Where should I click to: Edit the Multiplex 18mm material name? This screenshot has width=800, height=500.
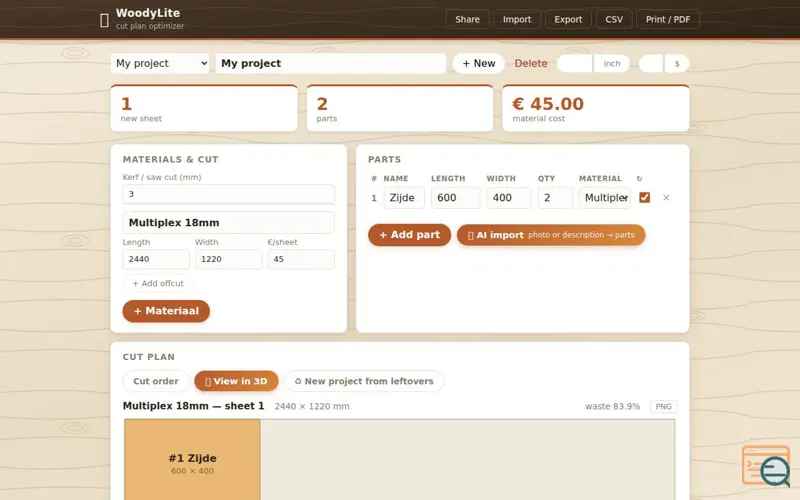coord(229,222)
